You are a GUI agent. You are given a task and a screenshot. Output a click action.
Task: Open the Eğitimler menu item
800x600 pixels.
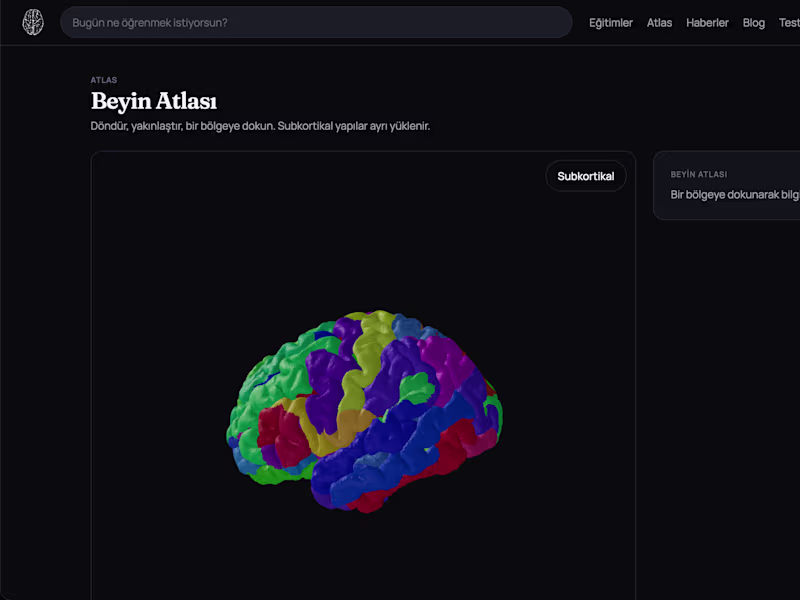pos(611,23)
